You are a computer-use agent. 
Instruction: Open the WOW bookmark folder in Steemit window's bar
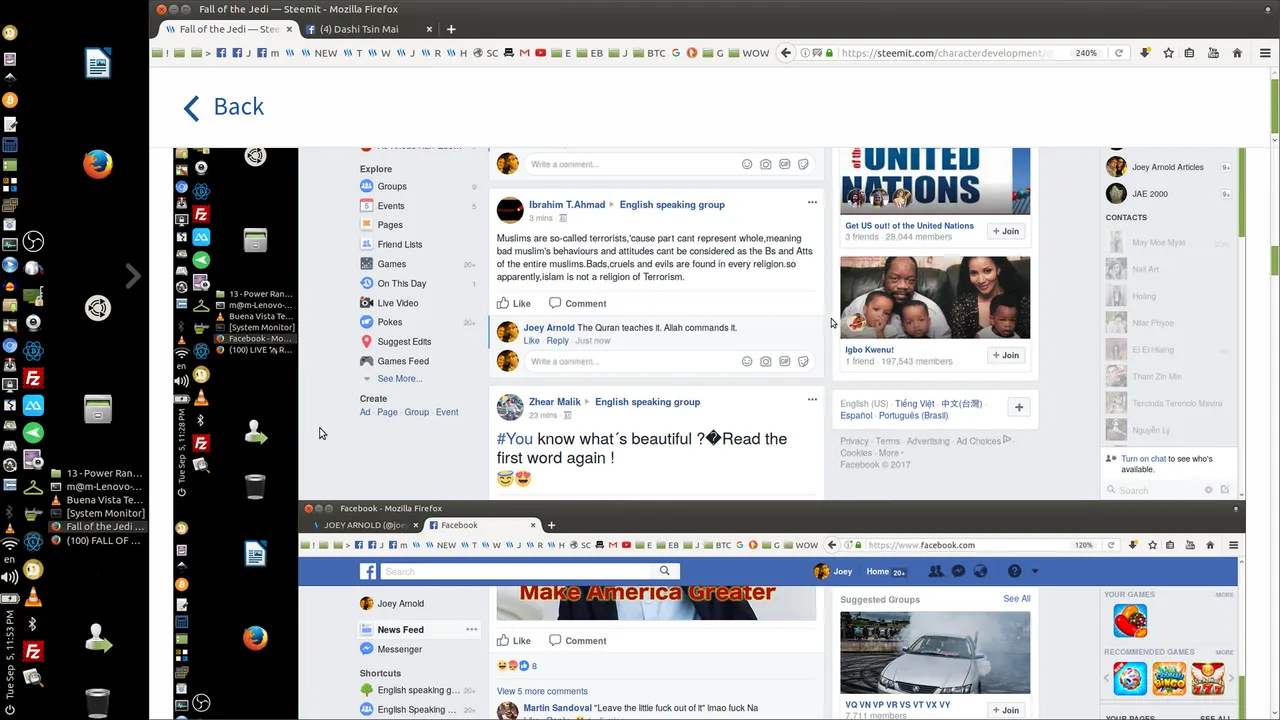tap(749, 53)
